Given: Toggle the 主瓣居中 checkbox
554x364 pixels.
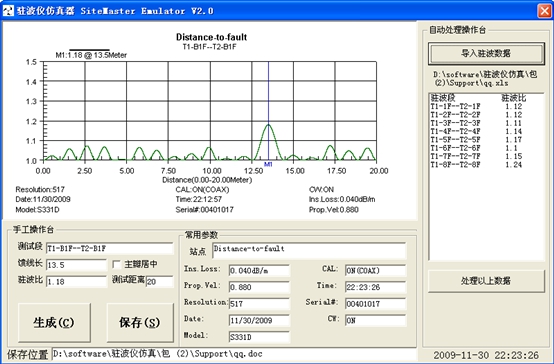Looking at the screenshot, I should [x=116, y=264].
